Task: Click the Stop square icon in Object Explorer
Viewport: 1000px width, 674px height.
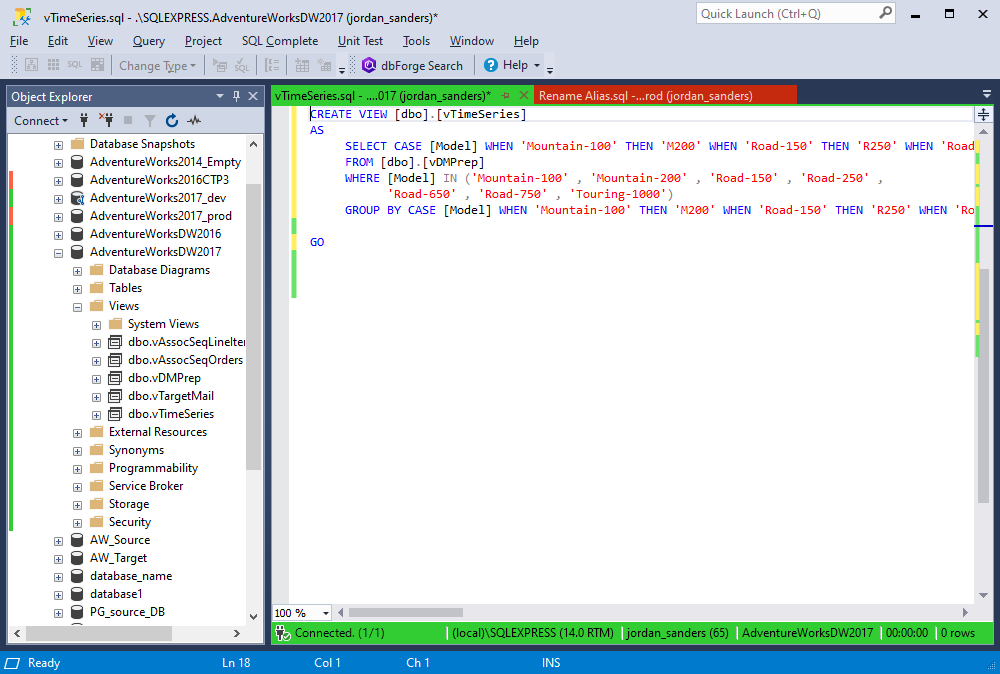Action: pos(128,120)
